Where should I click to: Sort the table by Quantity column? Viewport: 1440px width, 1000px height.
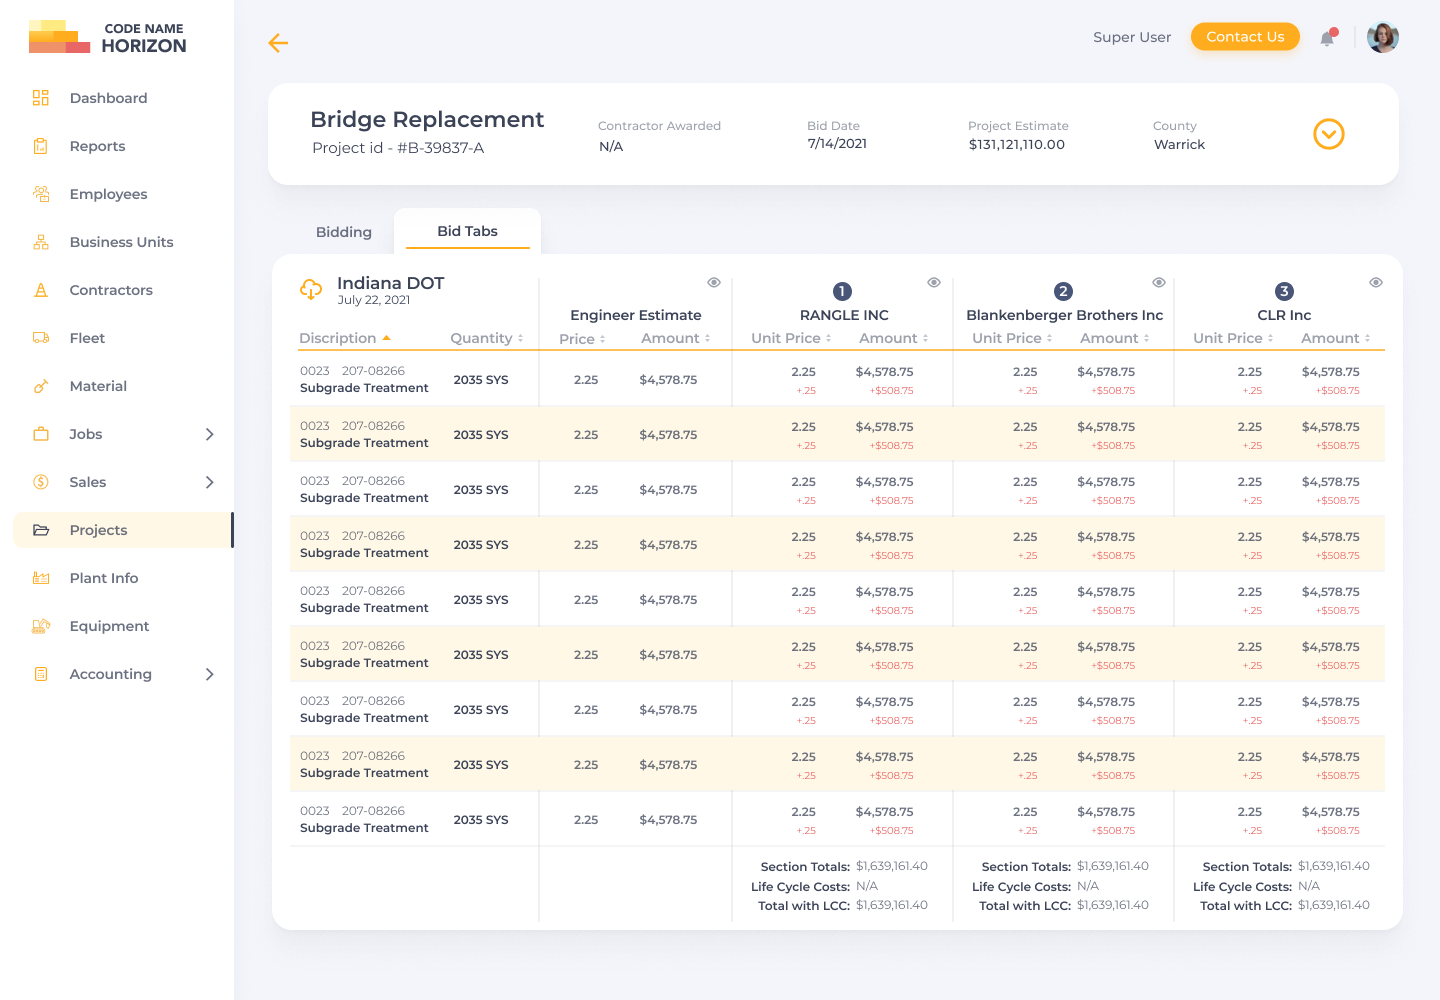[487, 338]
